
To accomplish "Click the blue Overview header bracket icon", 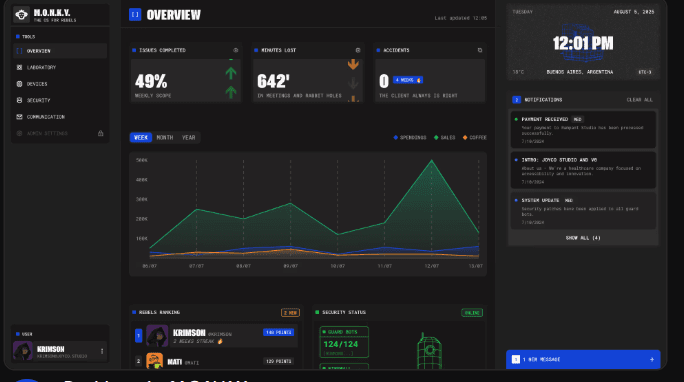I will (135, 15).
